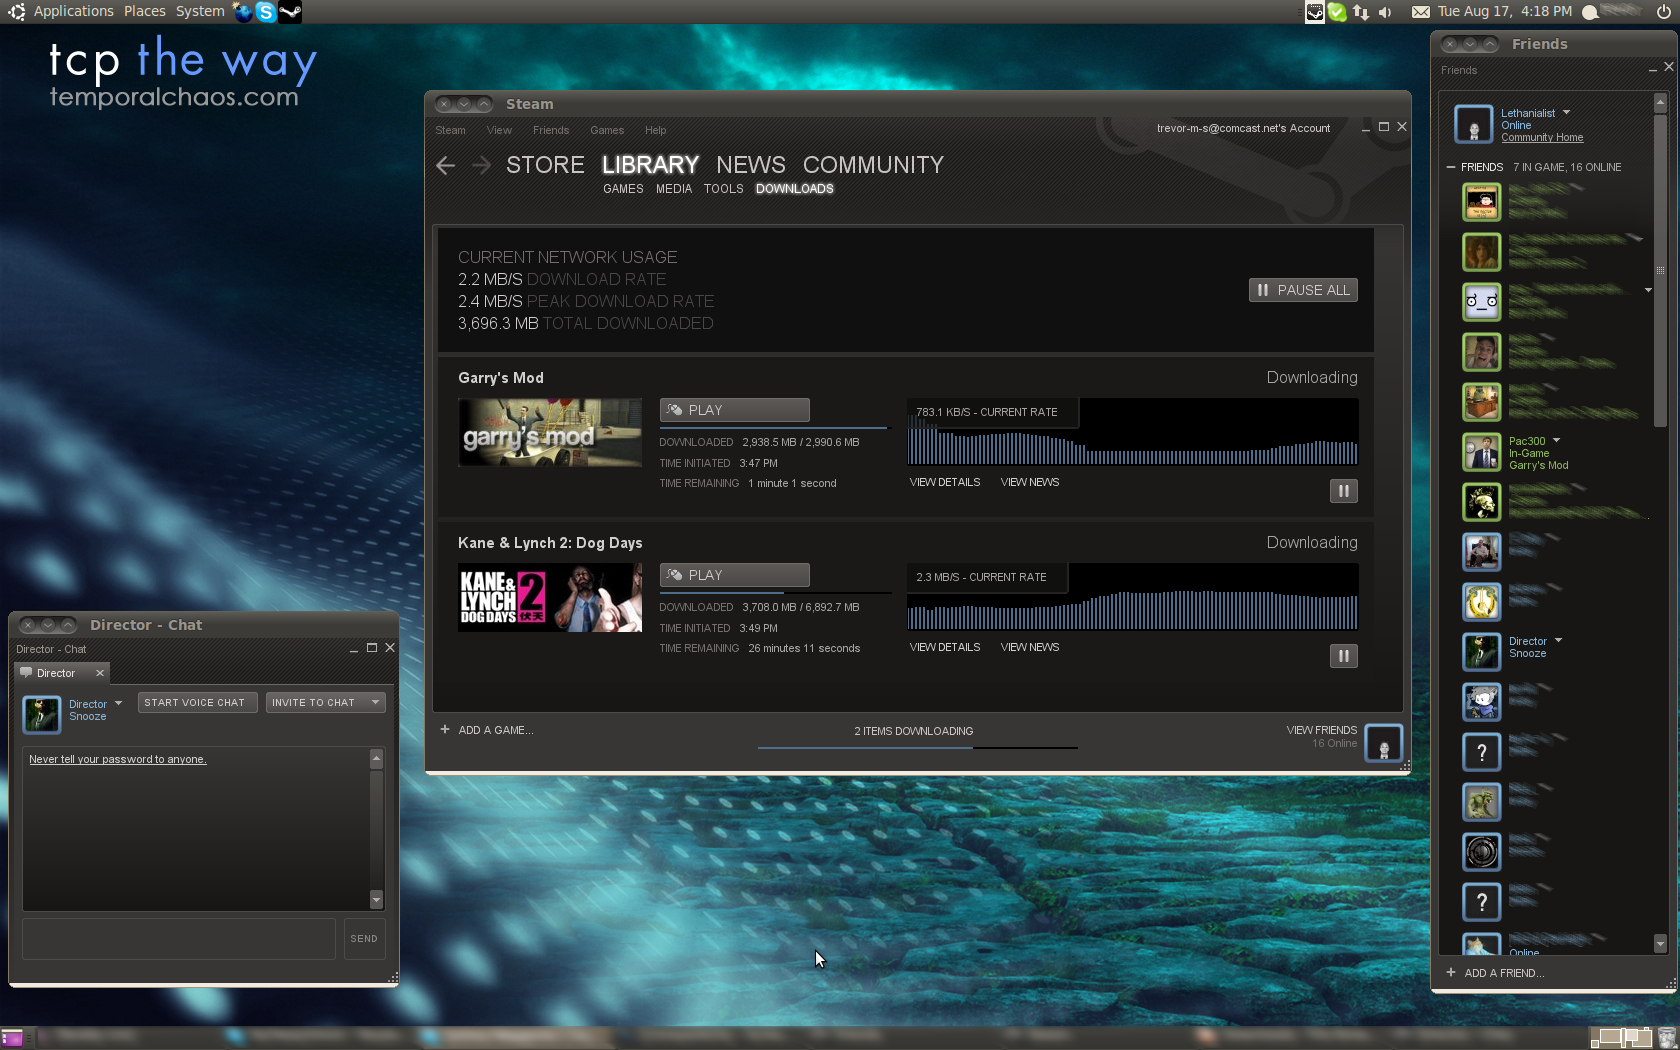This screenshot has width=1680, height=1050.
Task: Open the friends view via avatar icon bottom-right
Action: [x=1383, y=743]
